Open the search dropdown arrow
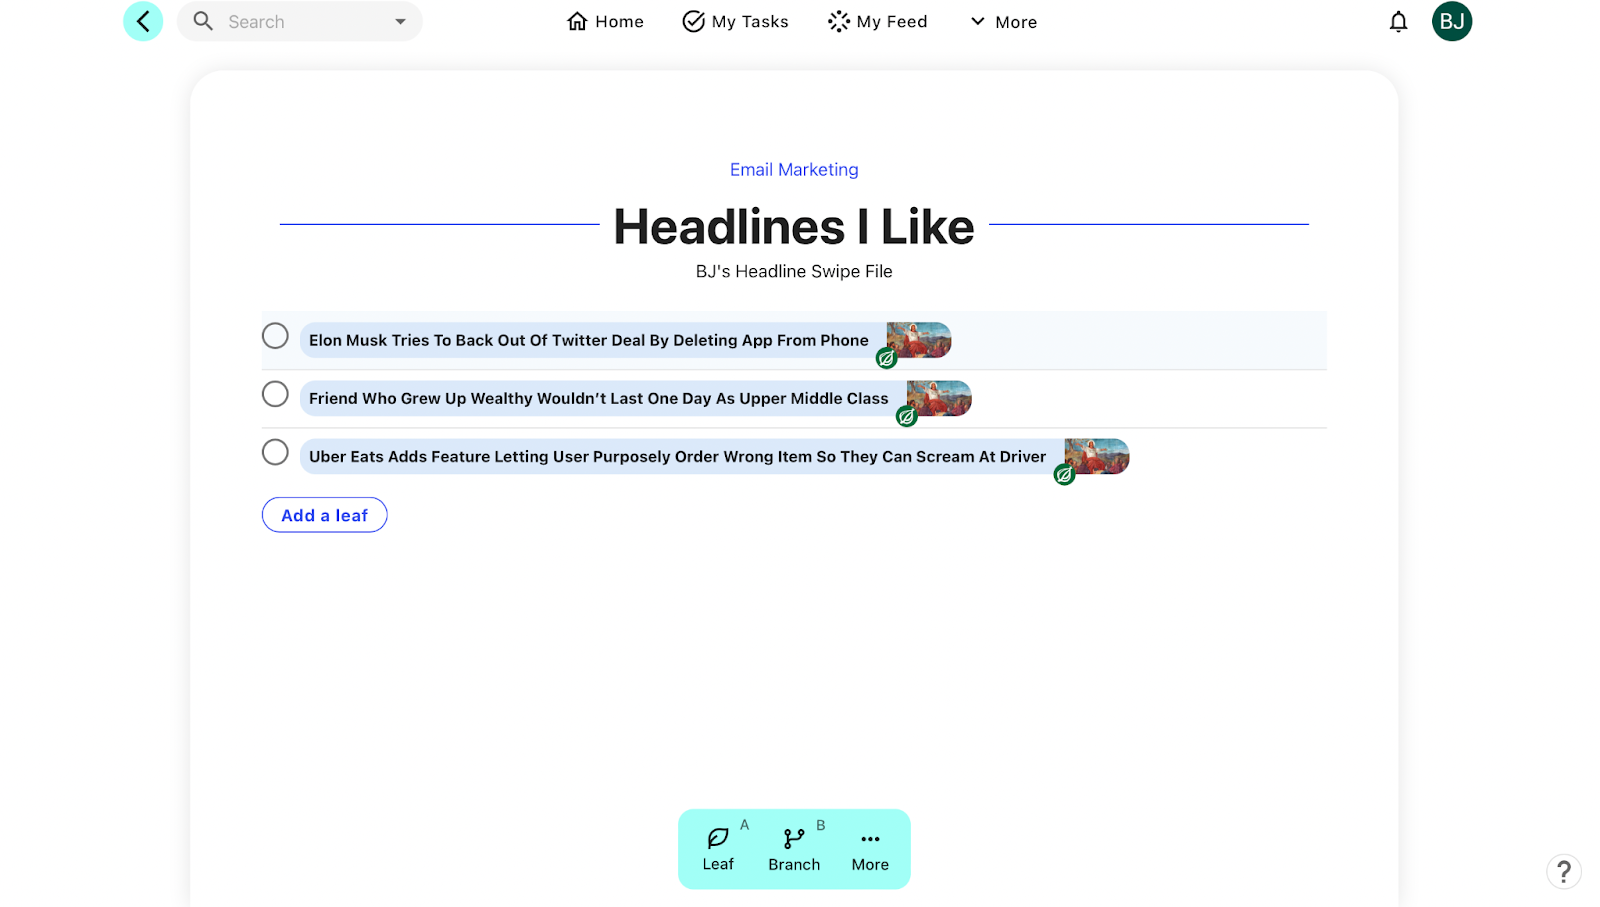1600x907 pixels. [400, 22]
